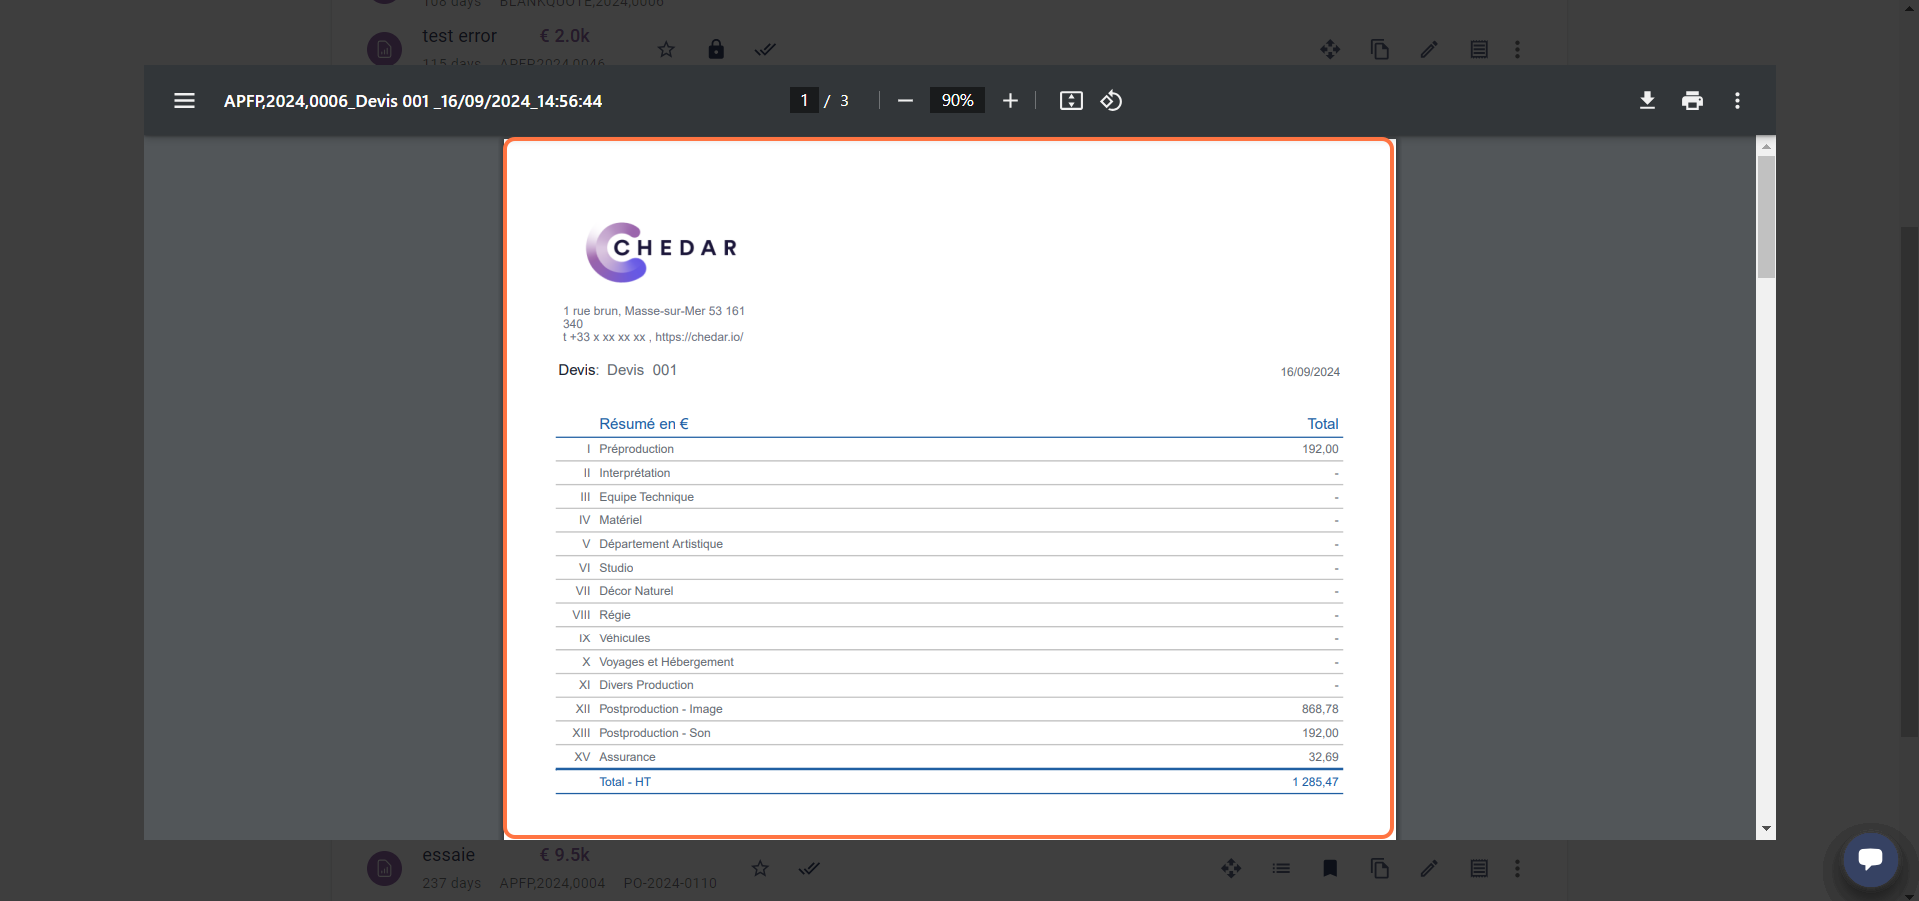The width and height of the screenshot is (1919, 901).
Task: Click the Préproduction row in summary
Action: coord(949,449)
